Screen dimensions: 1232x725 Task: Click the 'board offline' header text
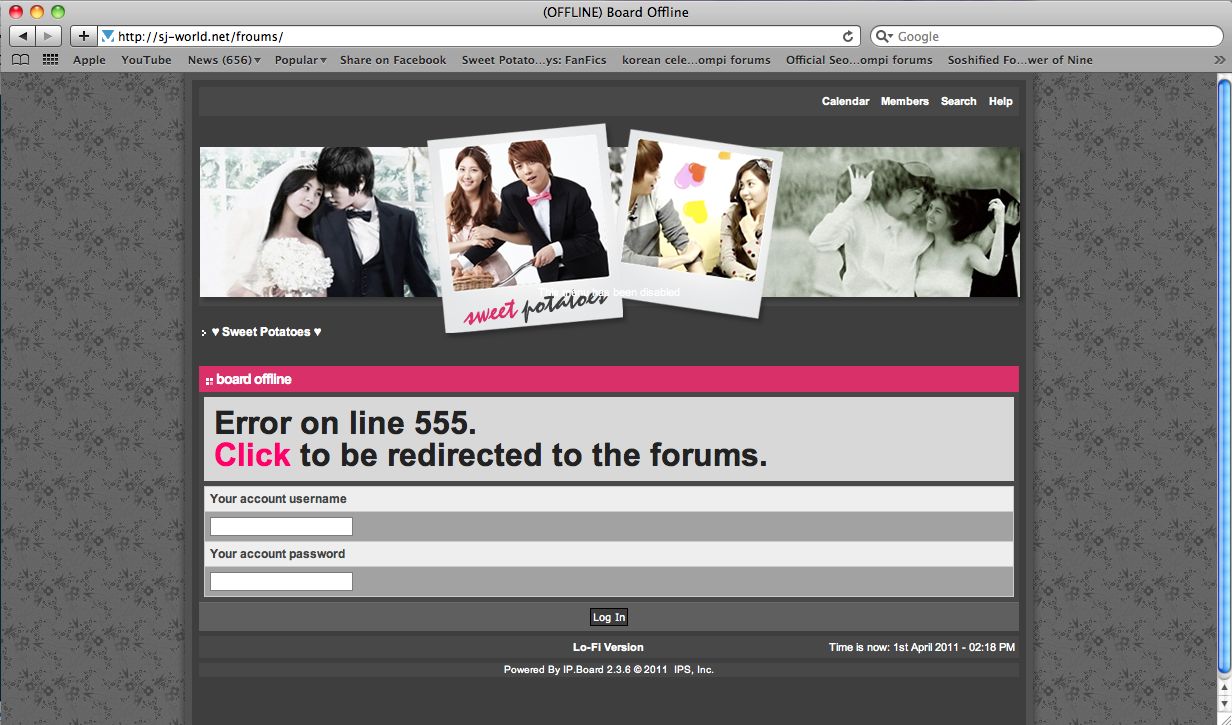(254, 380)
